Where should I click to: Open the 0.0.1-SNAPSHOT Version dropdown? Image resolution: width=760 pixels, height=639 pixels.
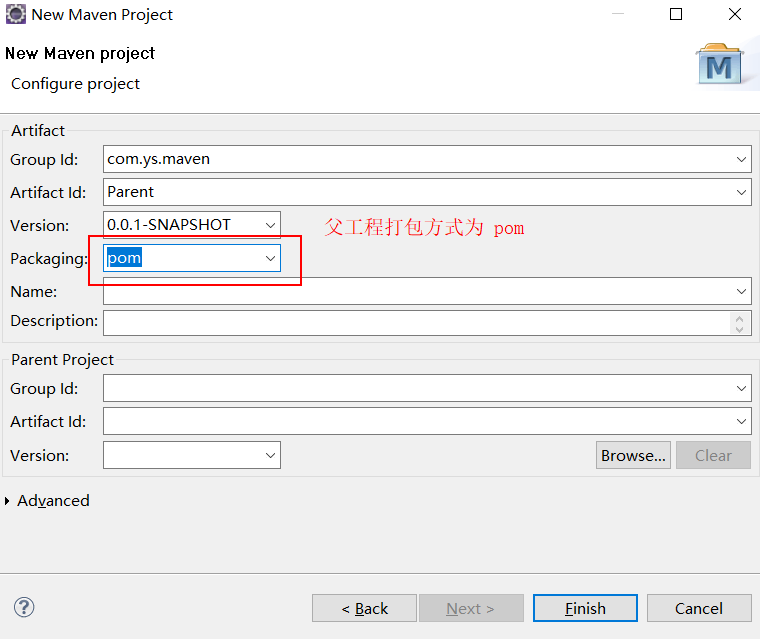coord(270,225)
